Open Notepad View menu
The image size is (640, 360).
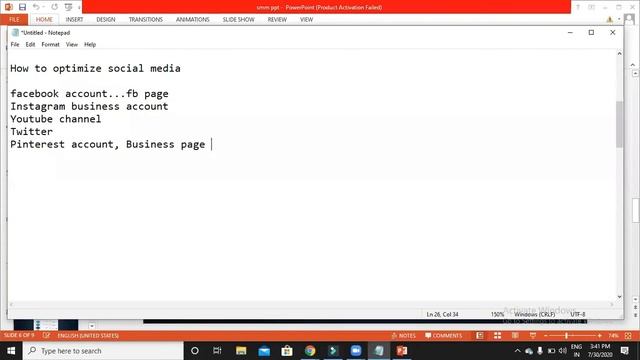72,44
